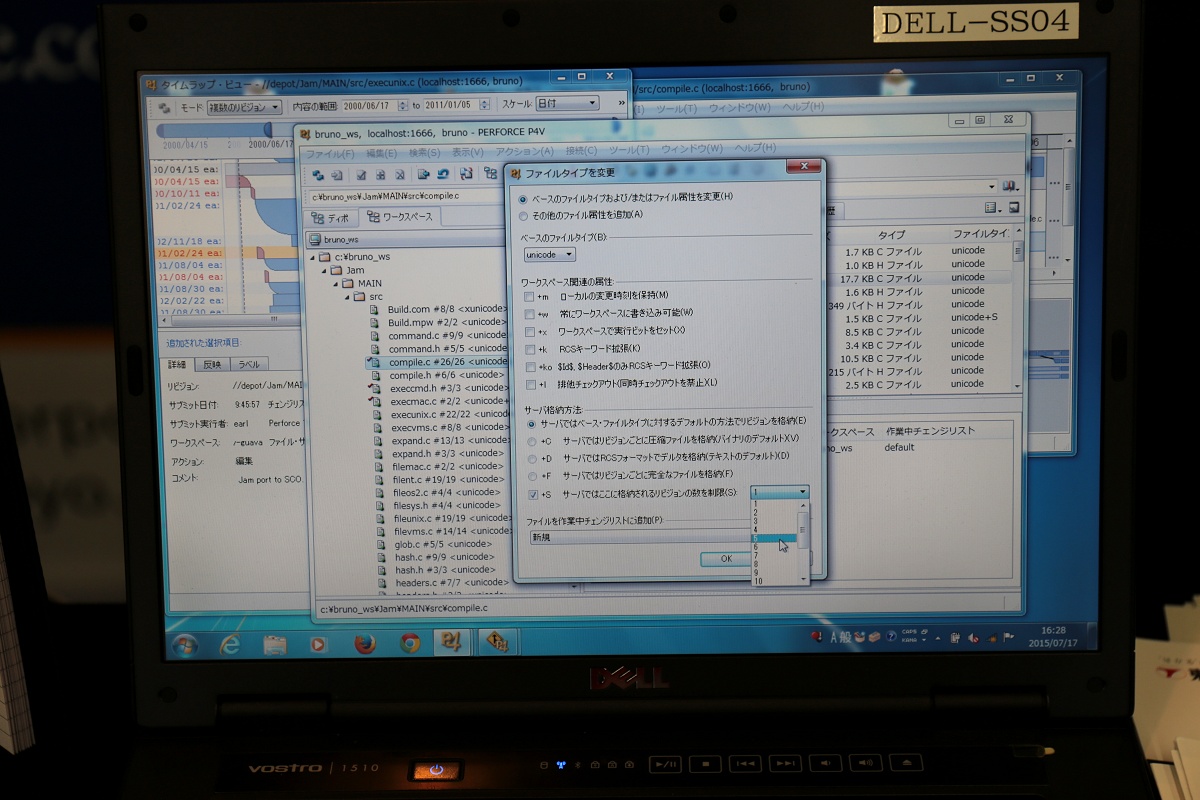Click OK in the file type dialog
Viewport: 1200px width, 800px height.
pyautogui.click(x=726, y=559)
